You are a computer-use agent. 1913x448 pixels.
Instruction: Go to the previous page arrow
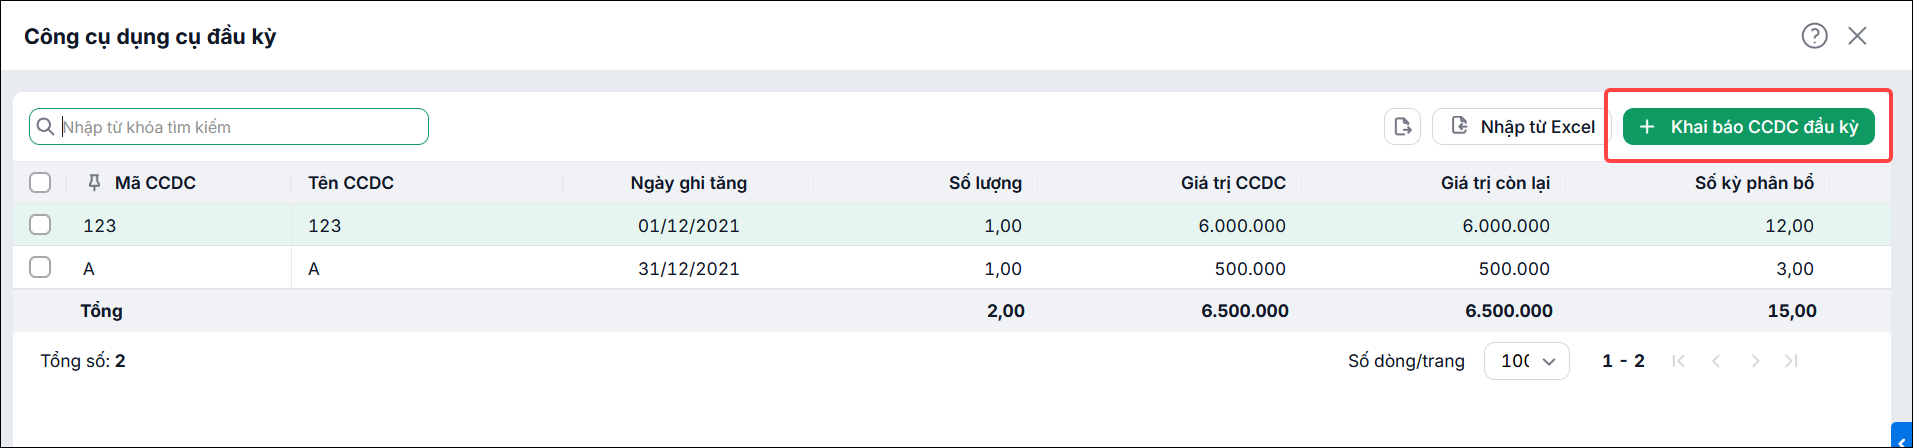coord(1716,361)
